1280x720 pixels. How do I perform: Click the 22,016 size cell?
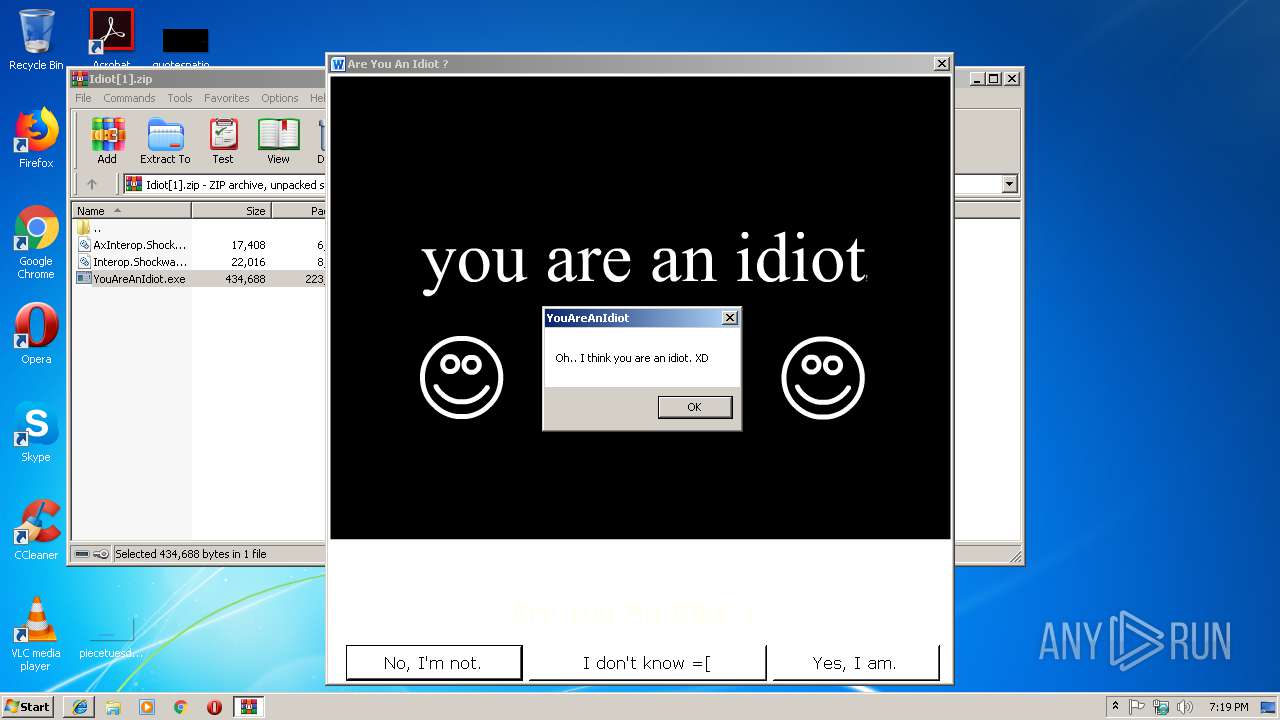point(248,262)
